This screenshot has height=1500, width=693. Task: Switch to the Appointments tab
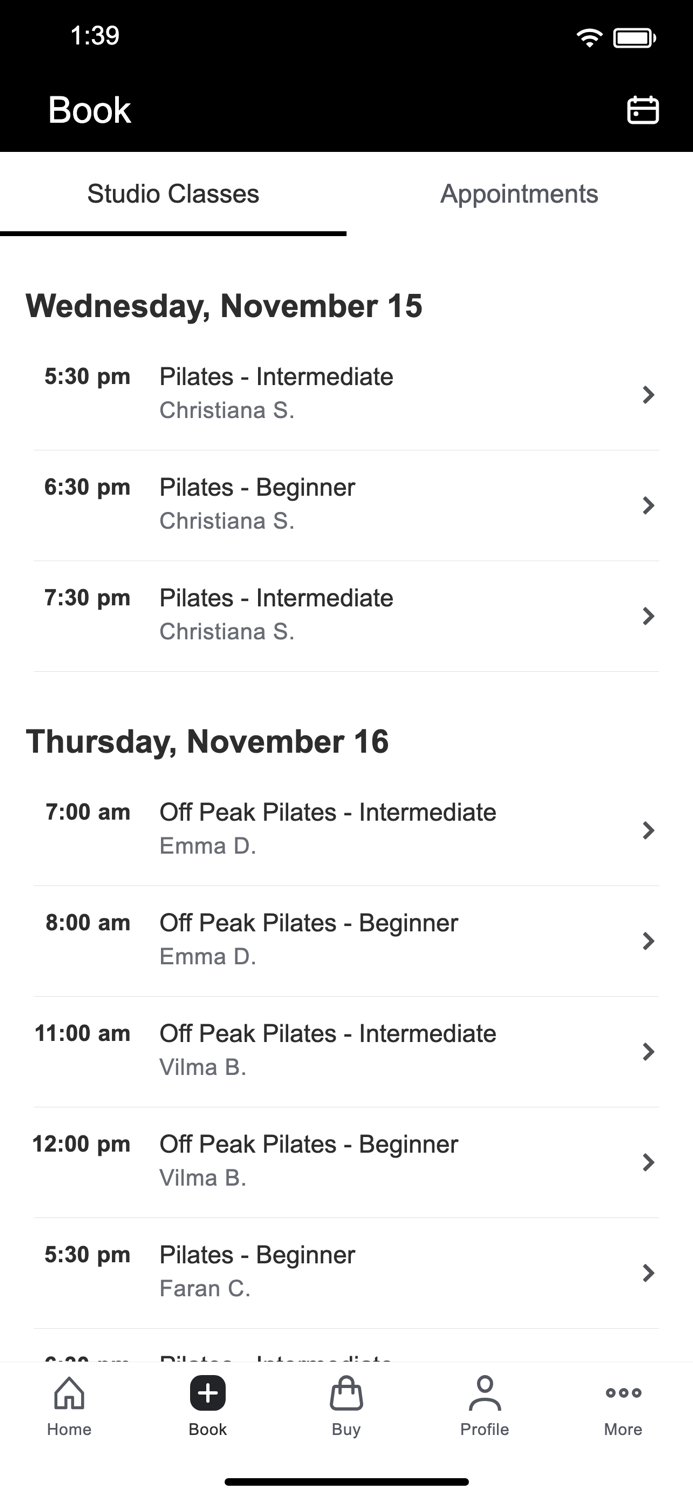pyautogui.click(x=519, y=194)
